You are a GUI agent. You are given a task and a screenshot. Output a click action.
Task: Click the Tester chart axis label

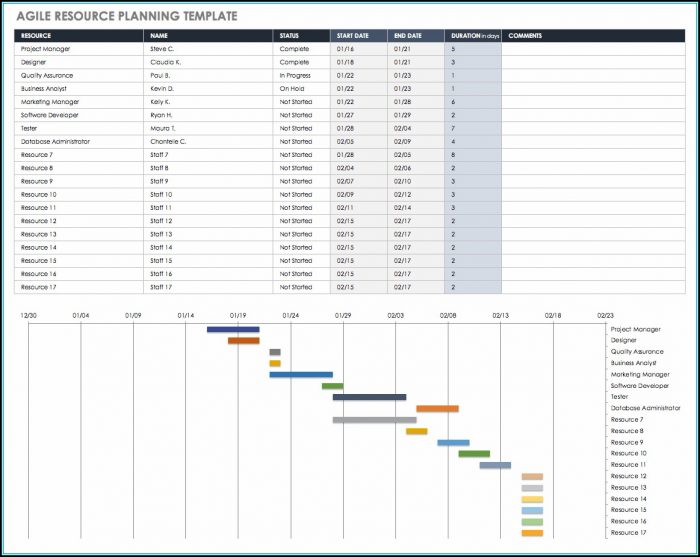click(619, 397)
